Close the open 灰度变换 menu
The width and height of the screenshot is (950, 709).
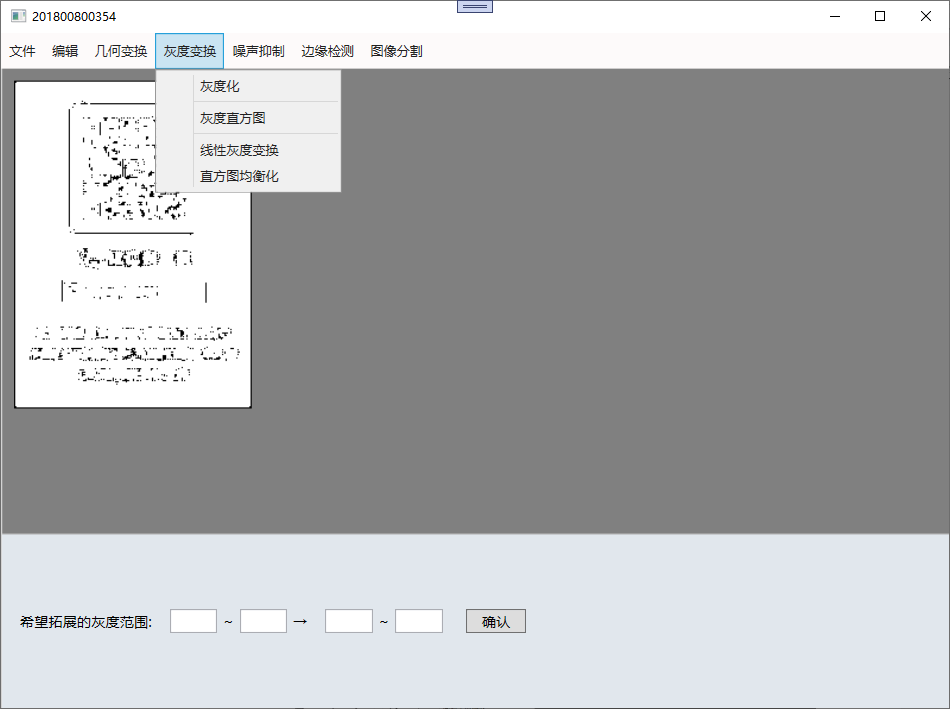tap(190, 52)
